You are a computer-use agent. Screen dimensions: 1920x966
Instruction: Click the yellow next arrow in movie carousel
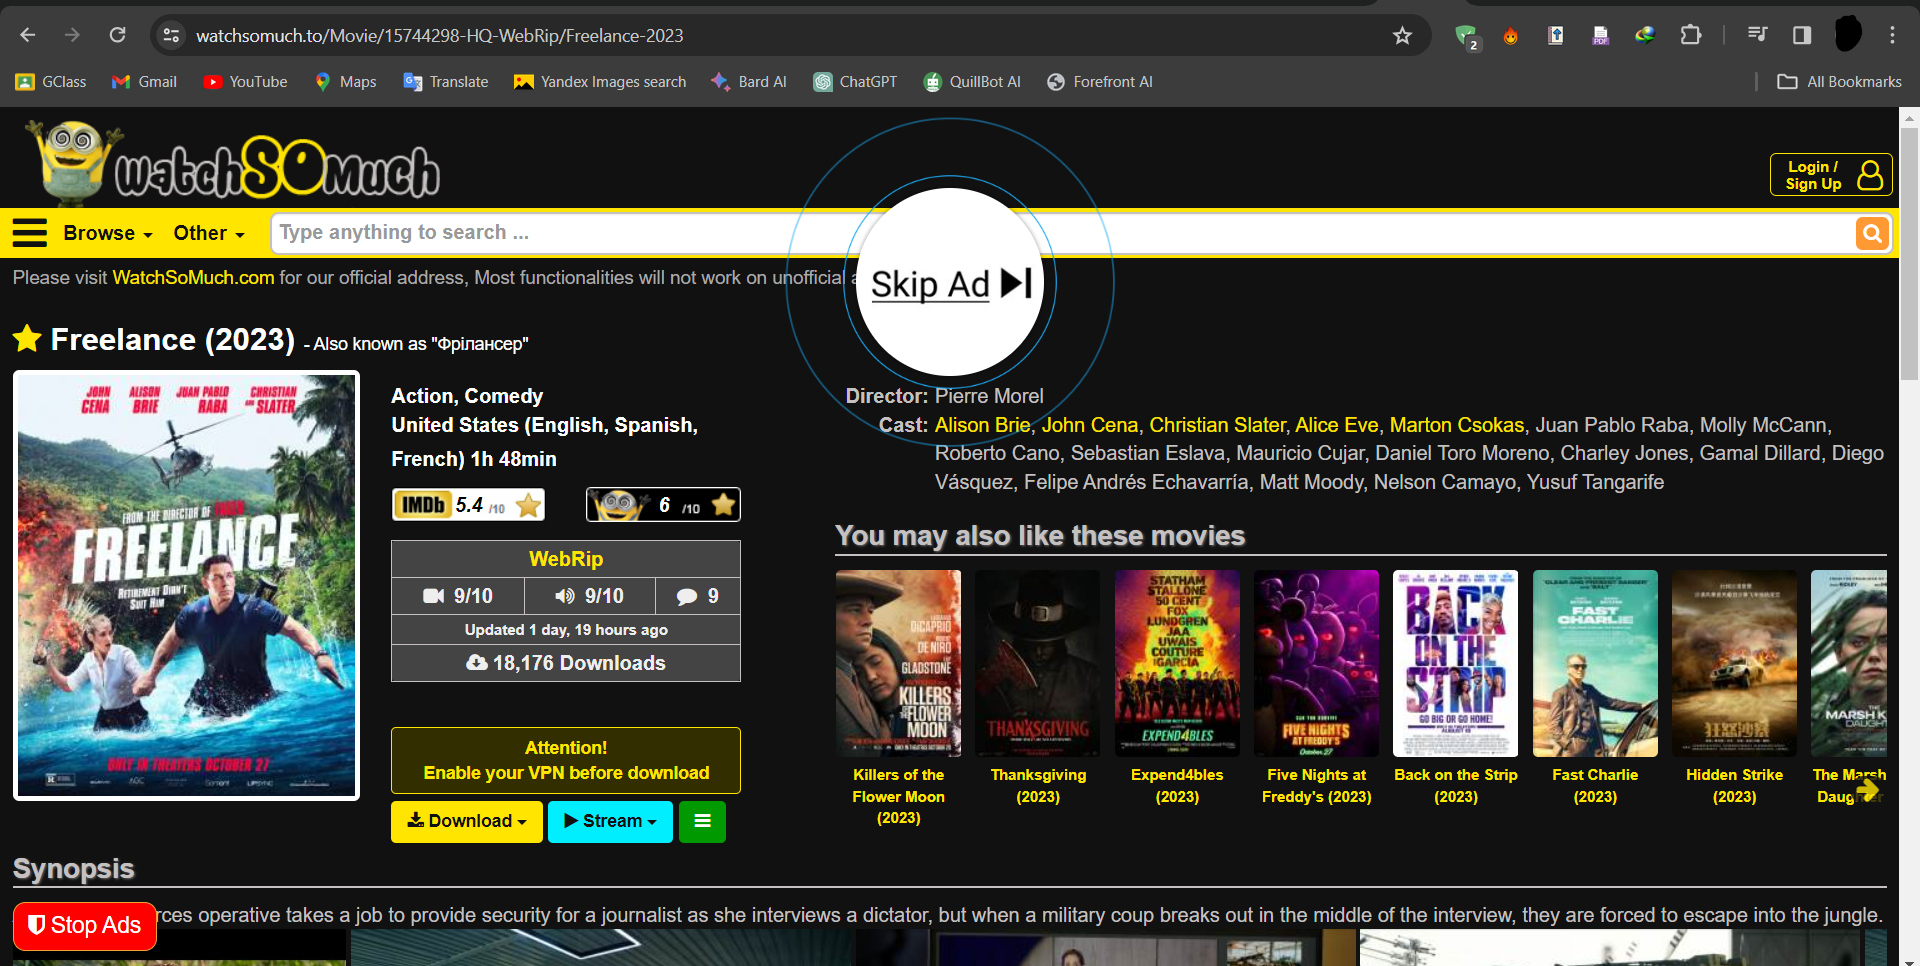click(1866, 790)
